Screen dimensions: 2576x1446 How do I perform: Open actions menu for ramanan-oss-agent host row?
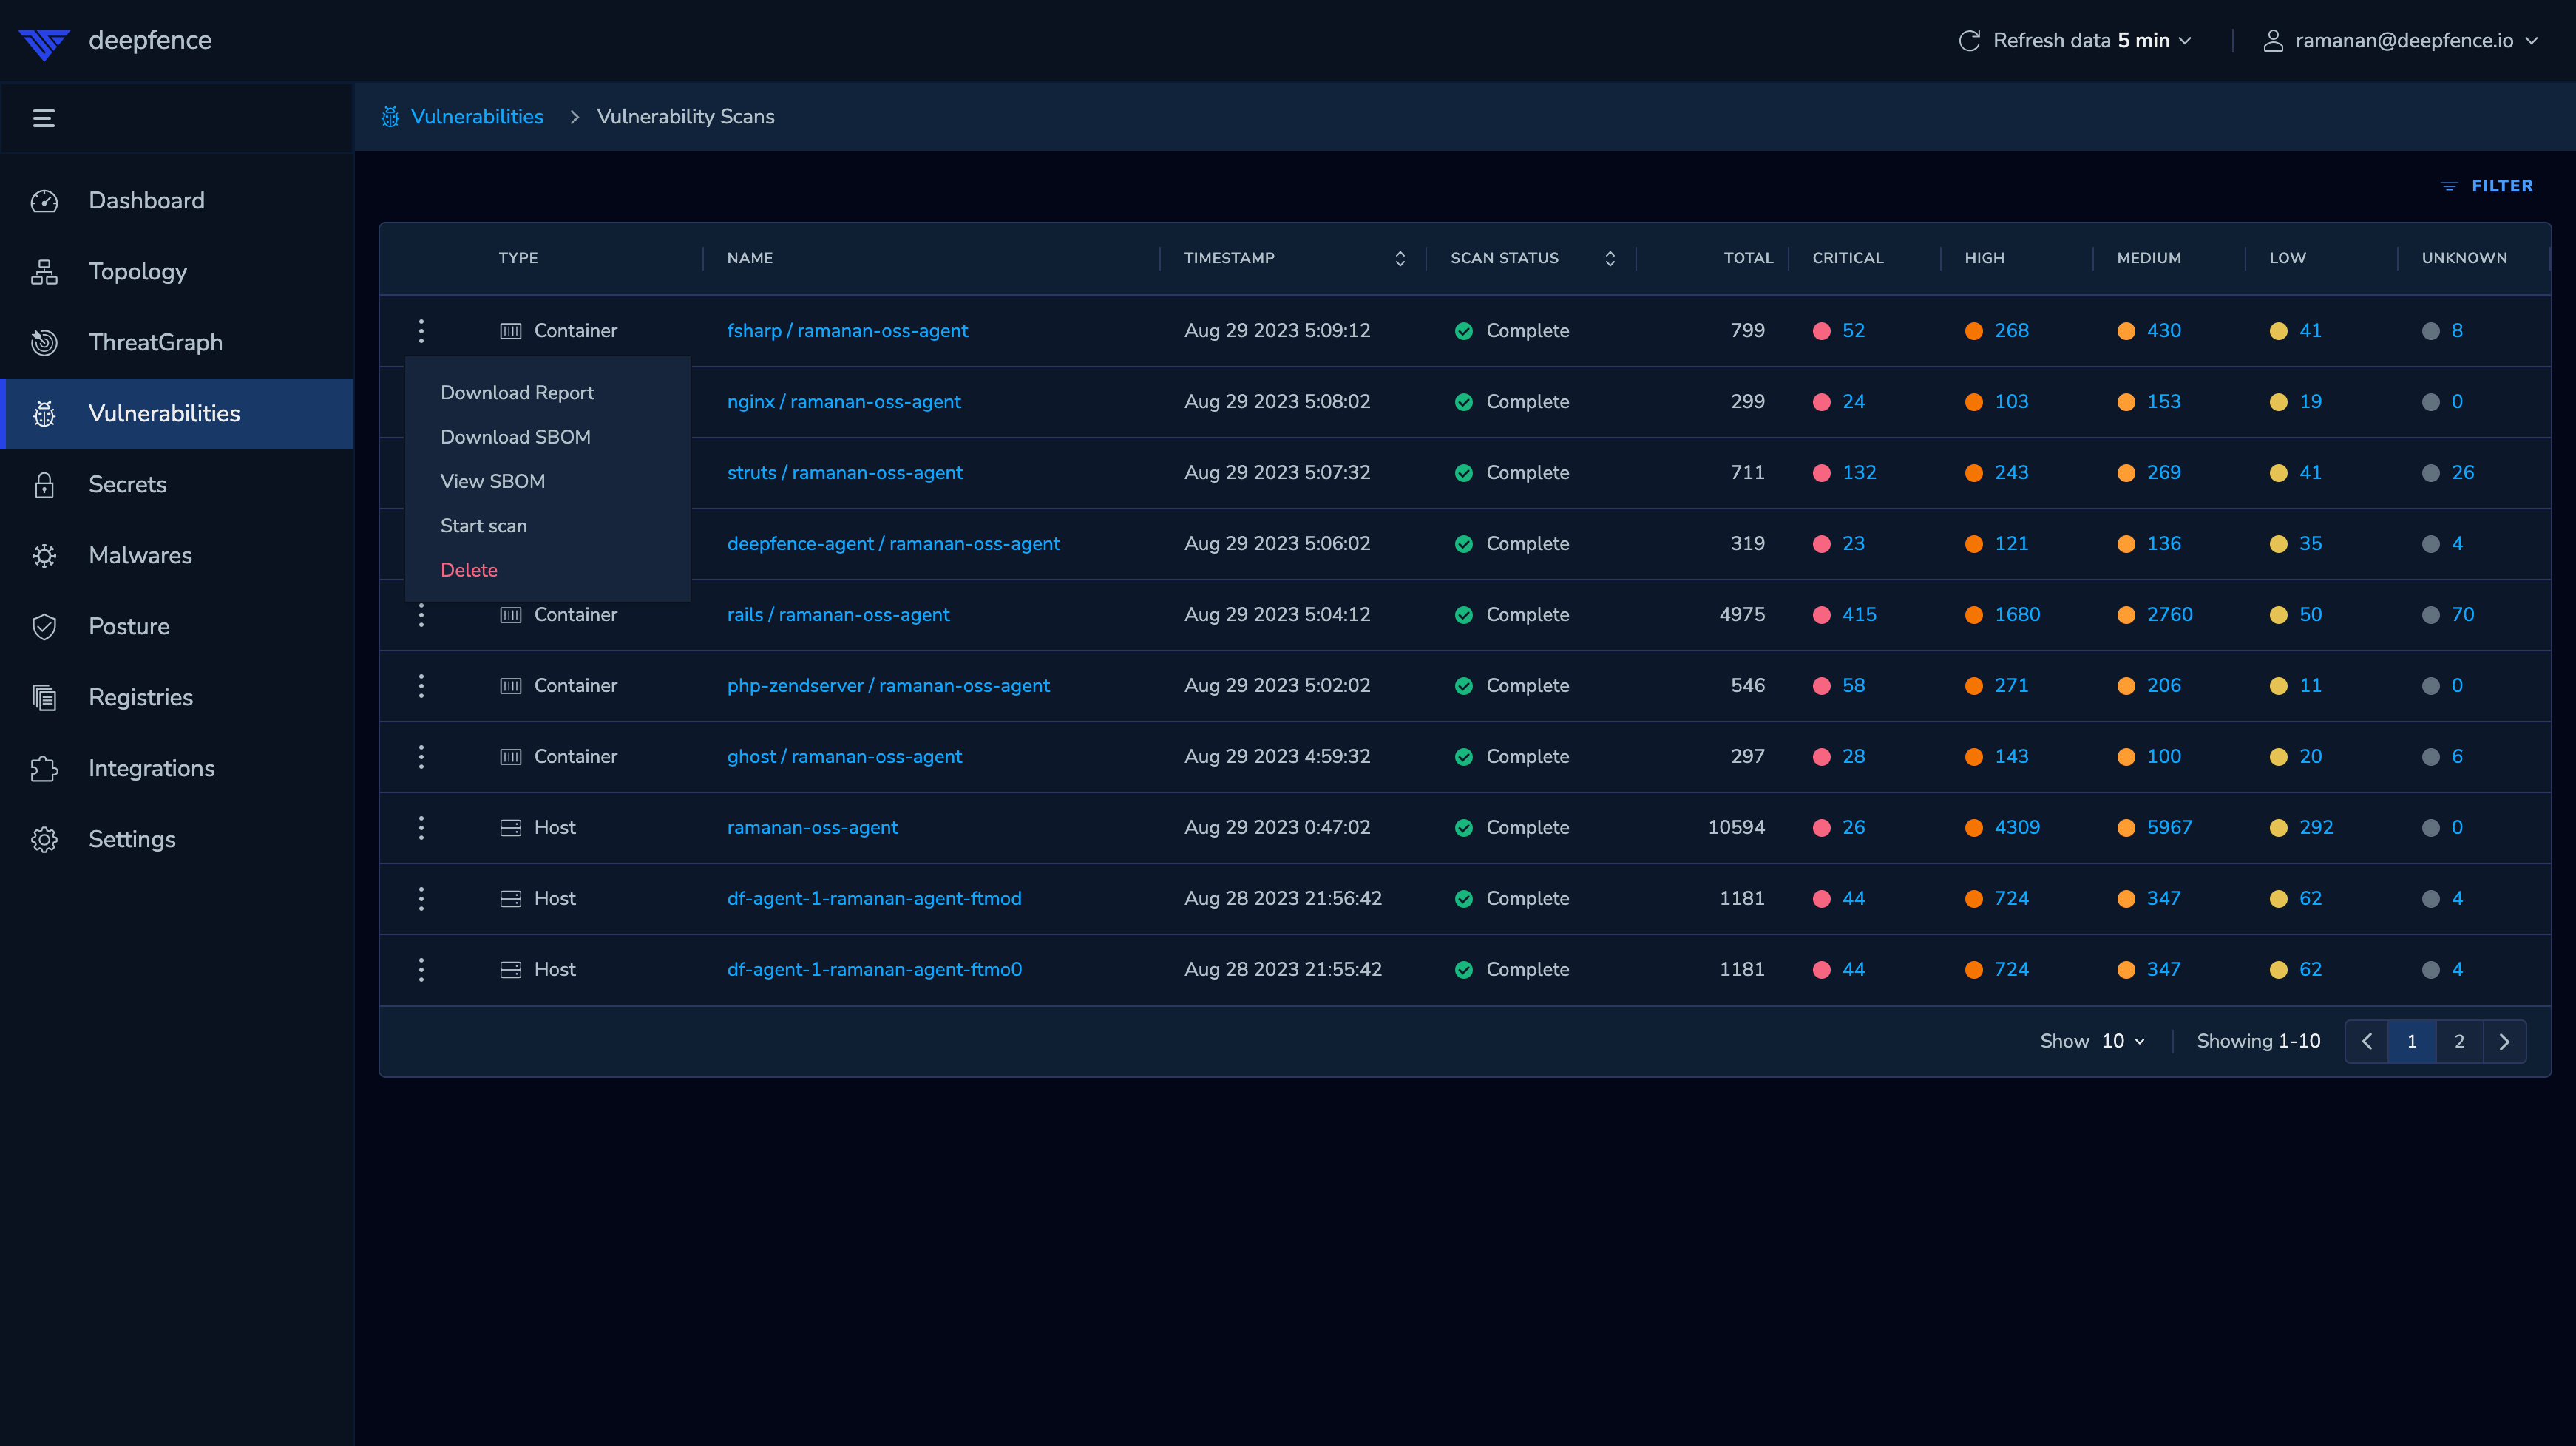(x=421, y=828)
